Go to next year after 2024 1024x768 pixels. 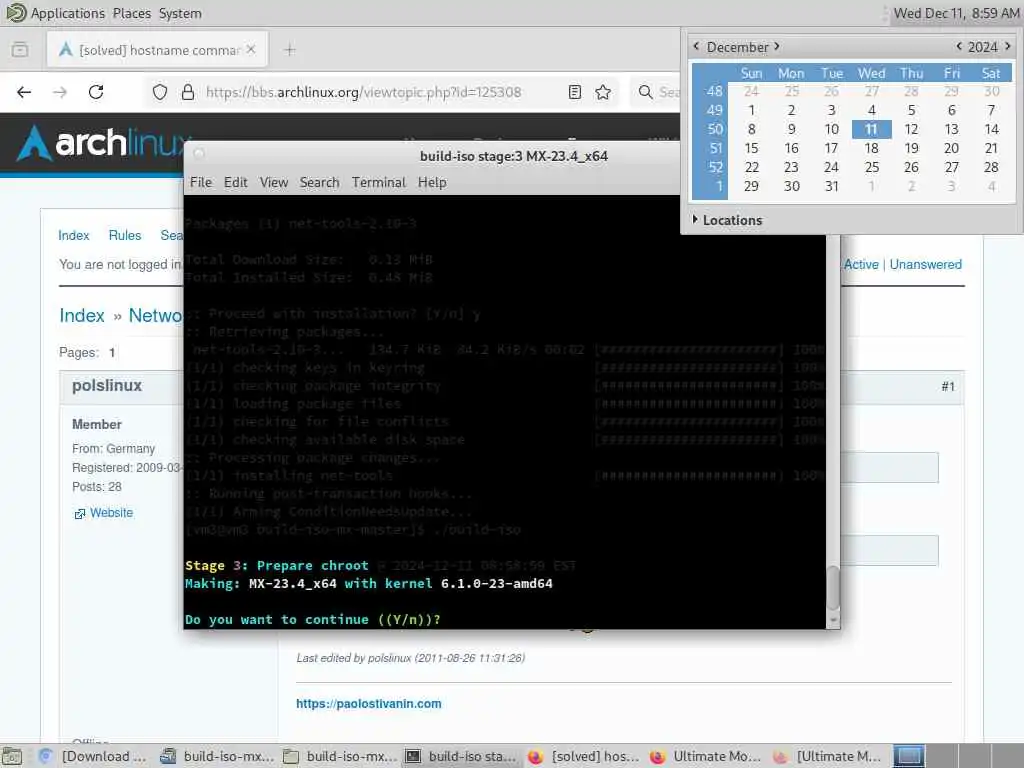coord(1008,46)
